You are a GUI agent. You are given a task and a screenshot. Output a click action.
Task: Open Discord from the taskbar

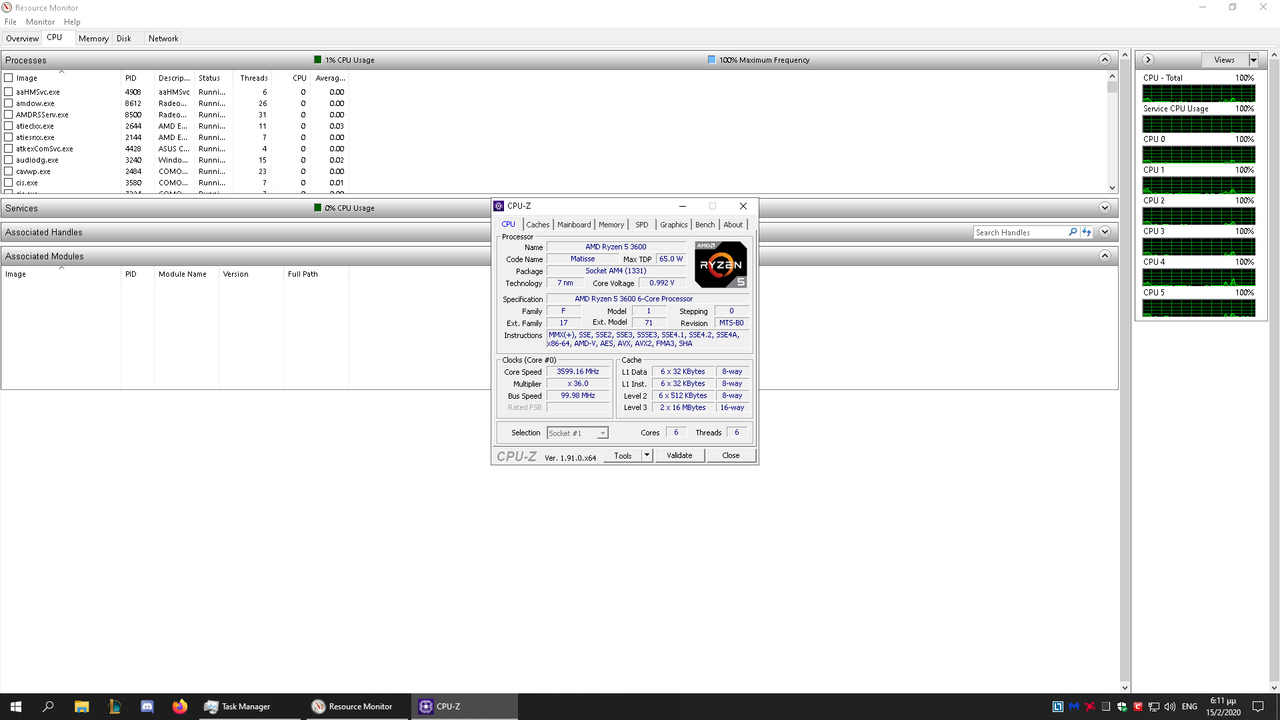pos(147,706)
